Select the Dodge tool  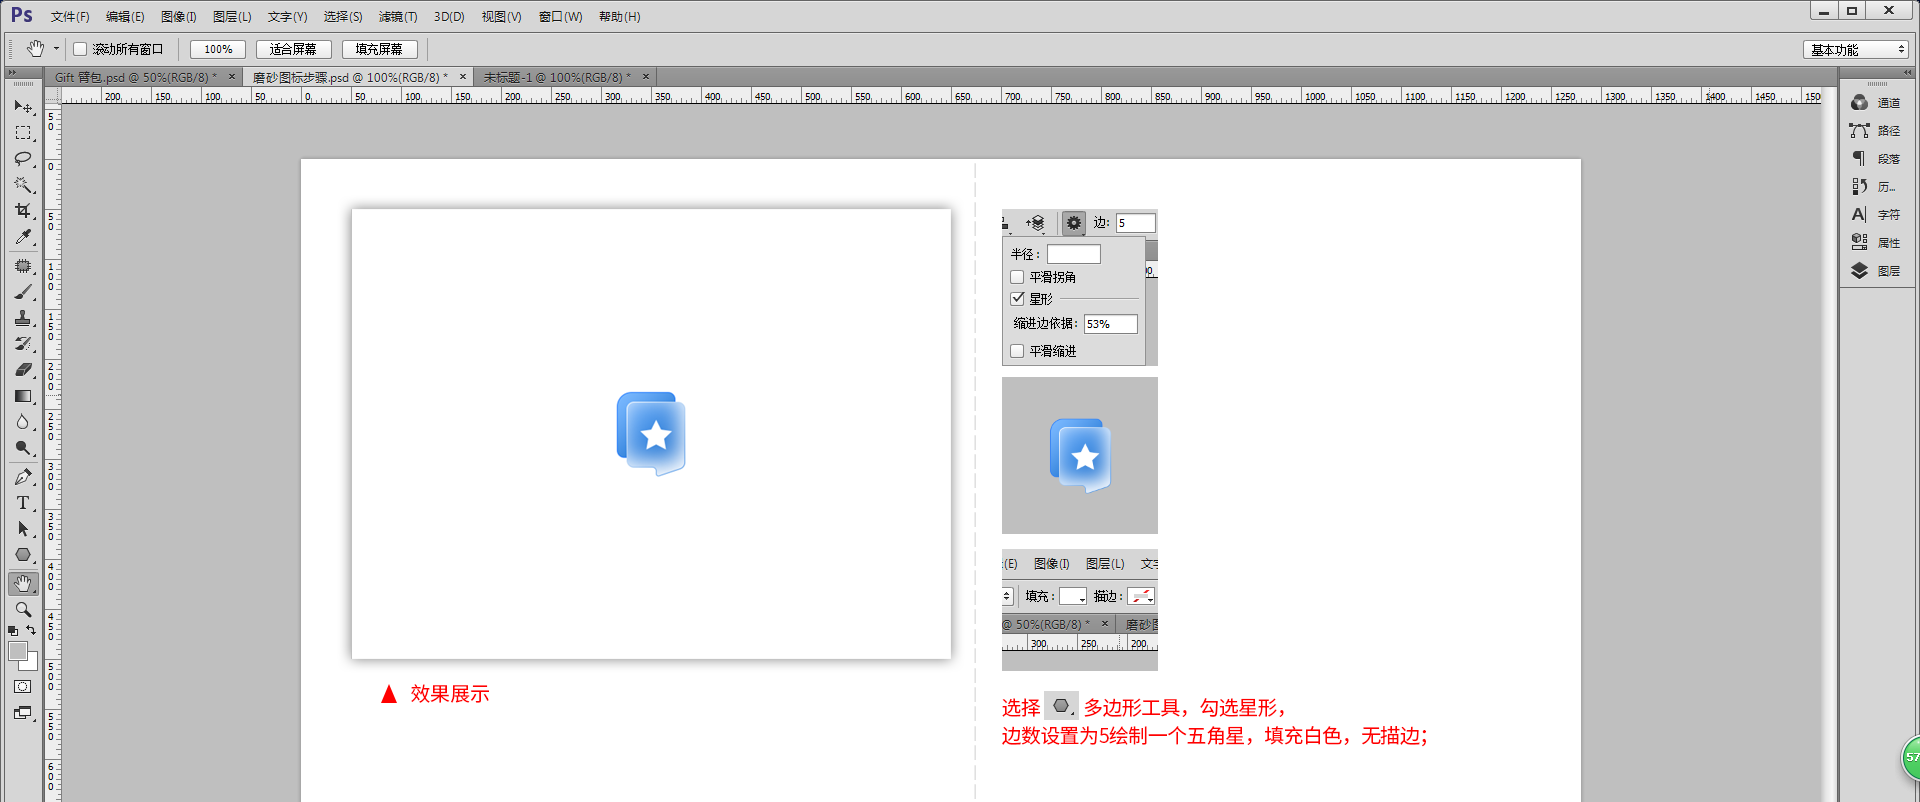(x=23, y=448)
